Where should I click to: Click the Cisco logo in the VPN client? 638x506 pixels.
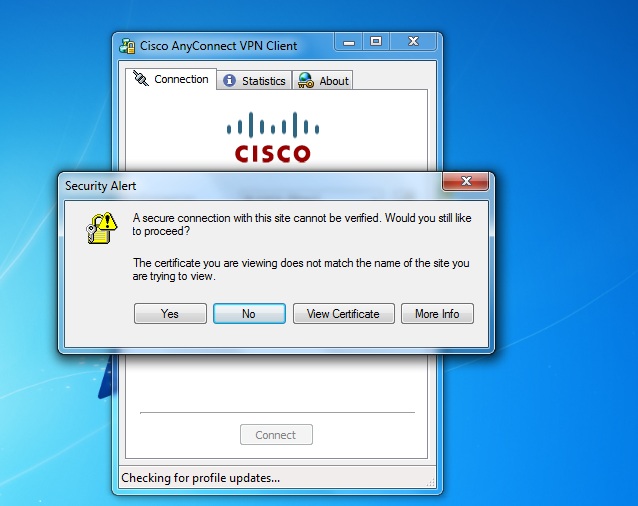click(273, 137)
